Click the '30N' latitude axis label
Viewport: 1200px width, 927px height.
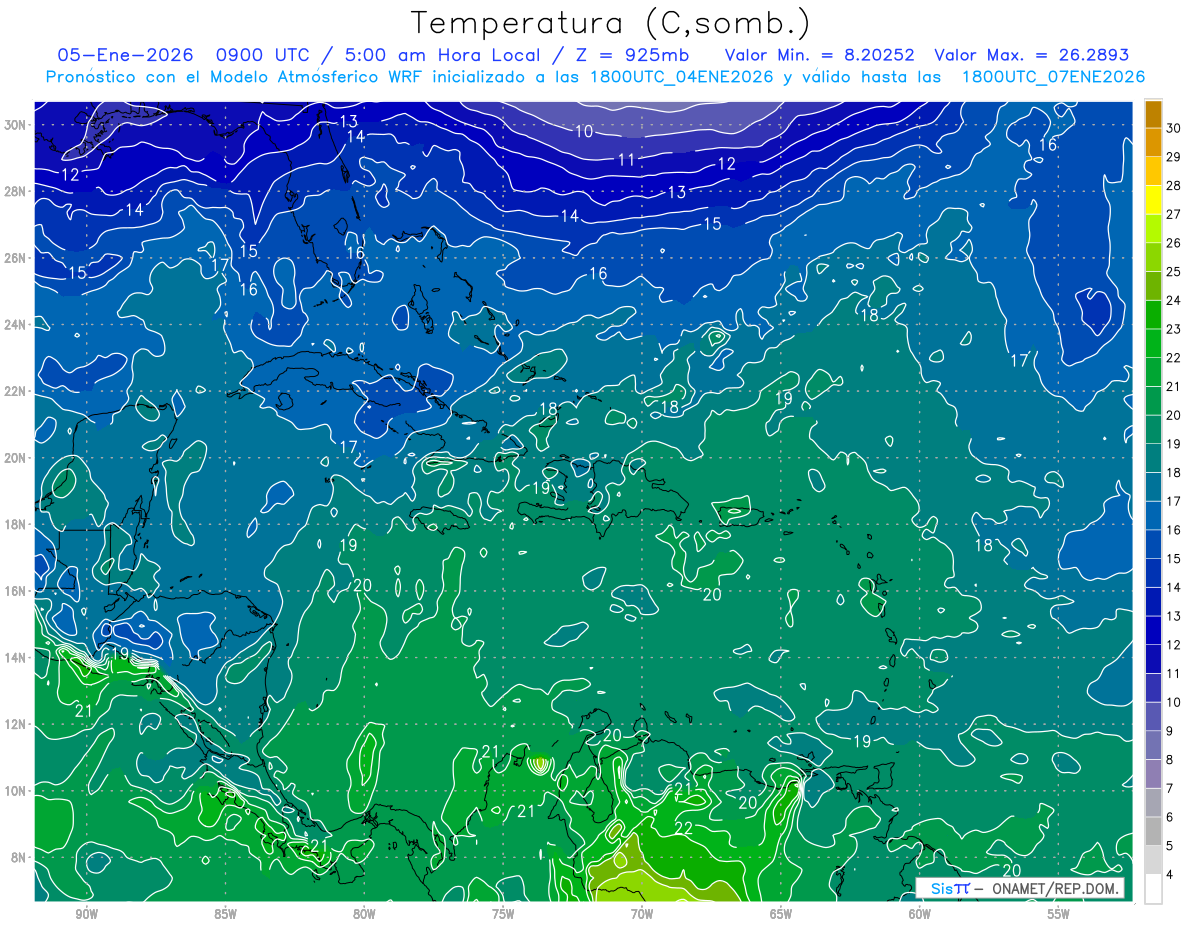tap(16, 124)
